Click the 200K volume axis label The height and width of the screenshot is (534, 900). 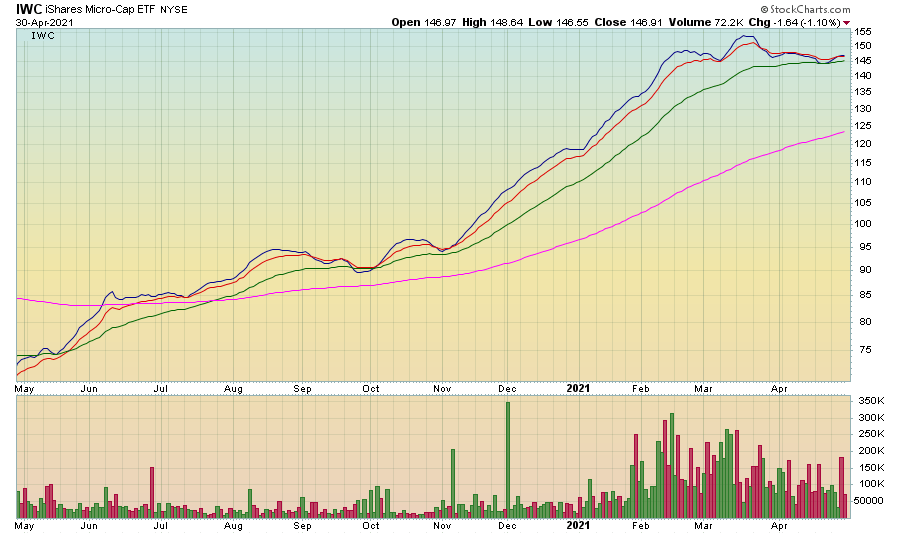click(x=871, y=451)
